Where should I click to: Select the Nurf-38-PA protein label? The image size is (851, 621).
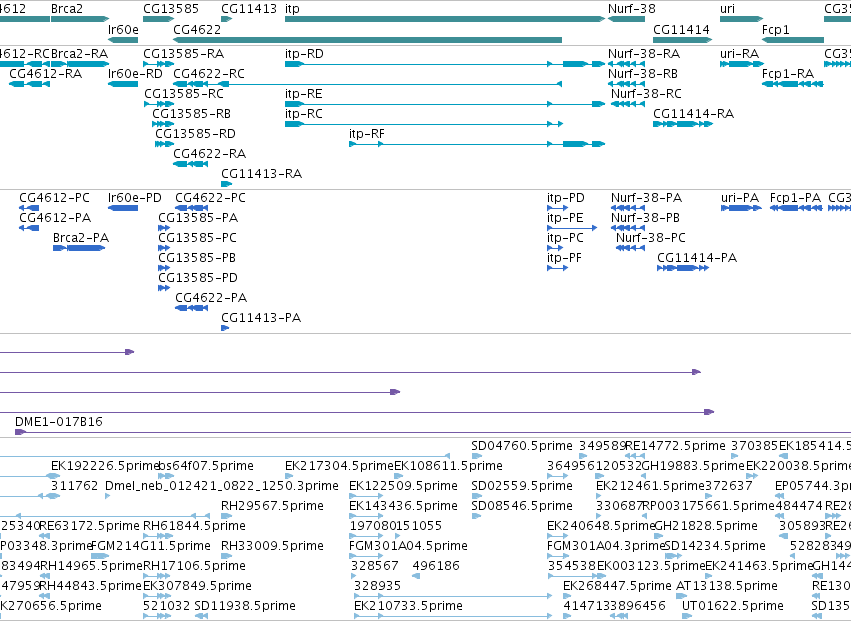(x=646, y=198)
